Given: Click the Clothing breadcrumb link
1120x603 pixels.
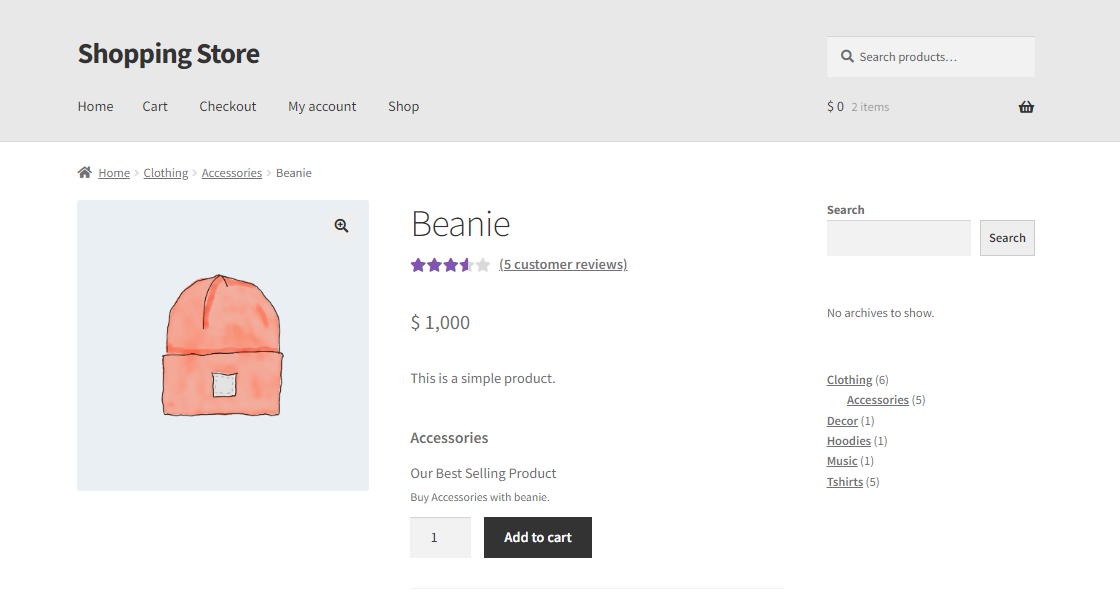Looking at the screenshot, I should point(166,173).
